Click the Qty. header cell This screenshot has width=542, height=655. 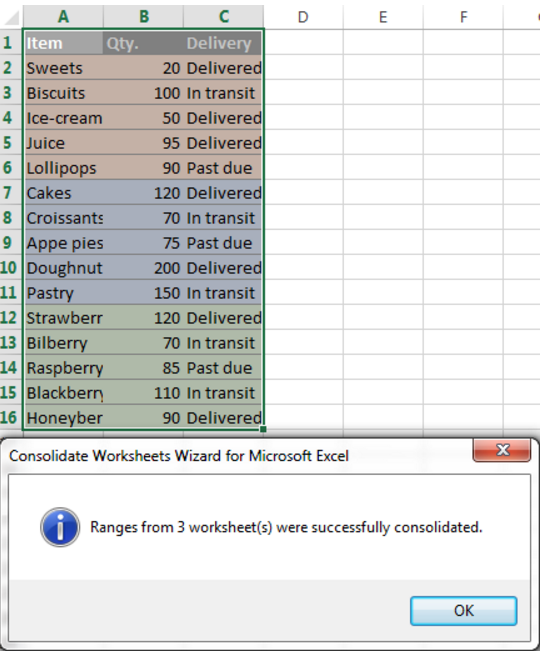pos(143,43)
